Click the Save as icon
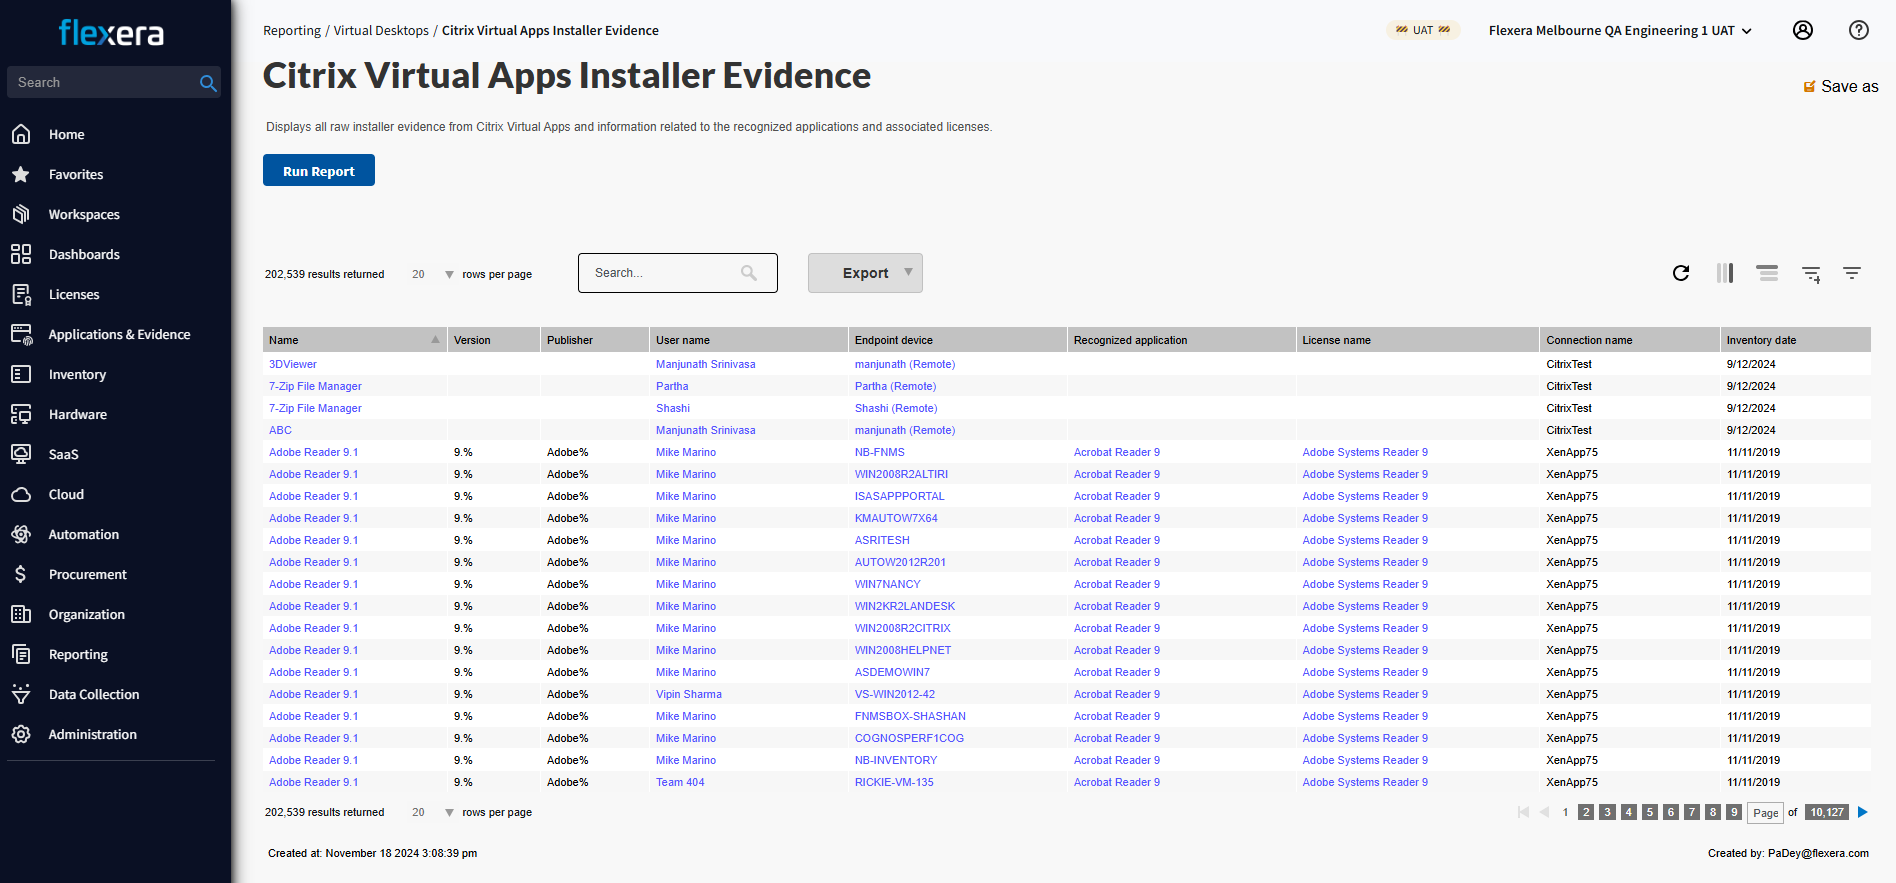 coord(1809,87)
